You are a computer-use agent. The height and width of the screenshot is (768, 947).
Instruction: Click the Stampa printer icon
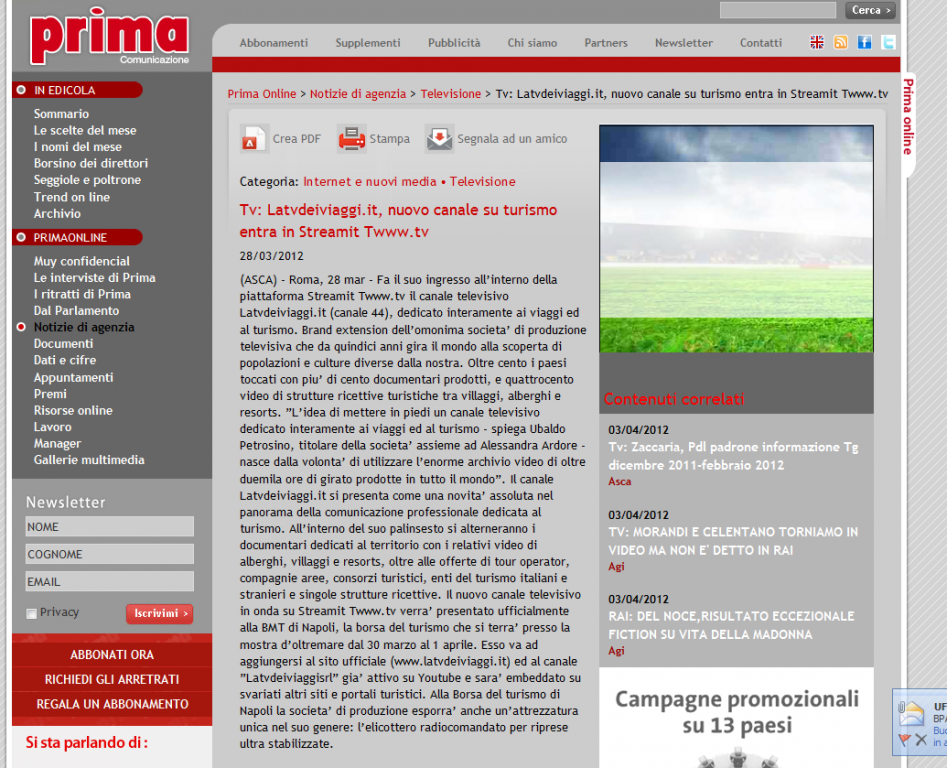pos(351,139)
